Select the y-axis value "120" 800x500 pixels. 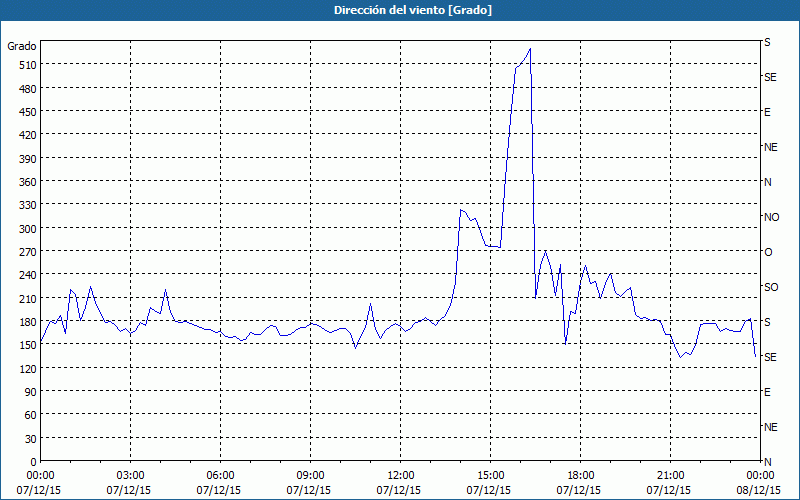[28, 368]
